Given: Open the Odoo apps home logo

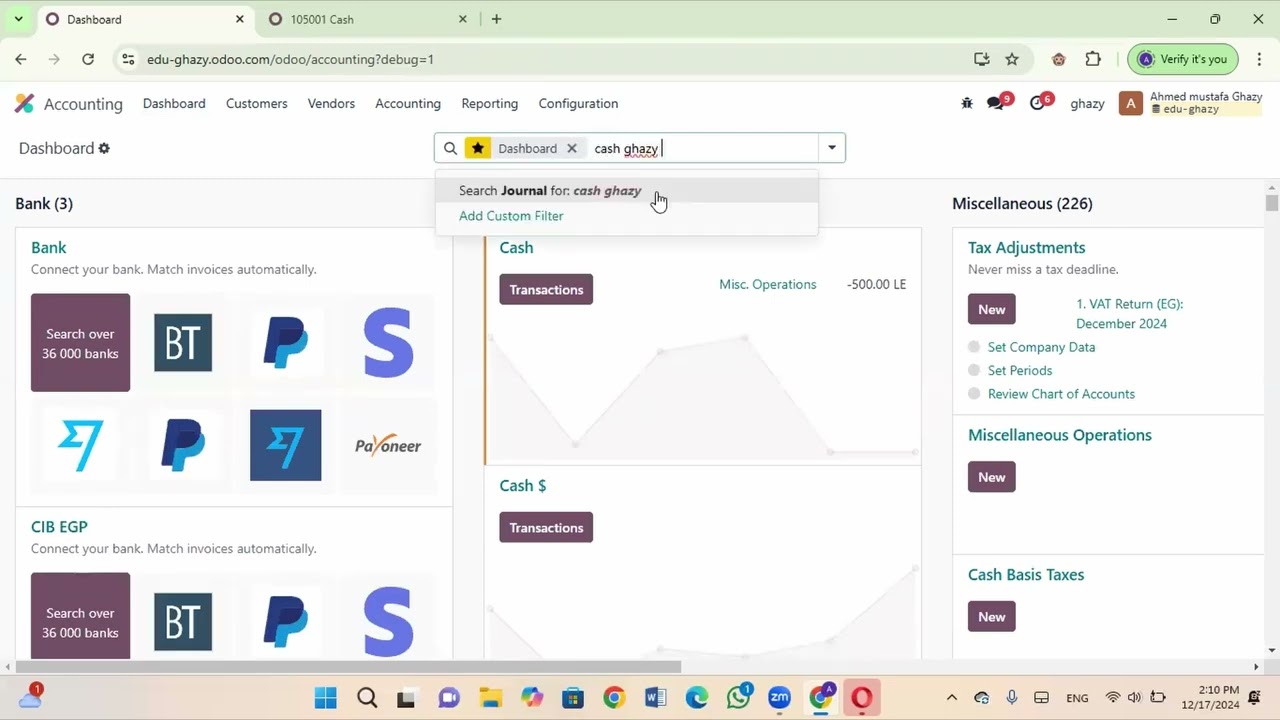Looking at the screenshot, I should [x=24, y=103].
